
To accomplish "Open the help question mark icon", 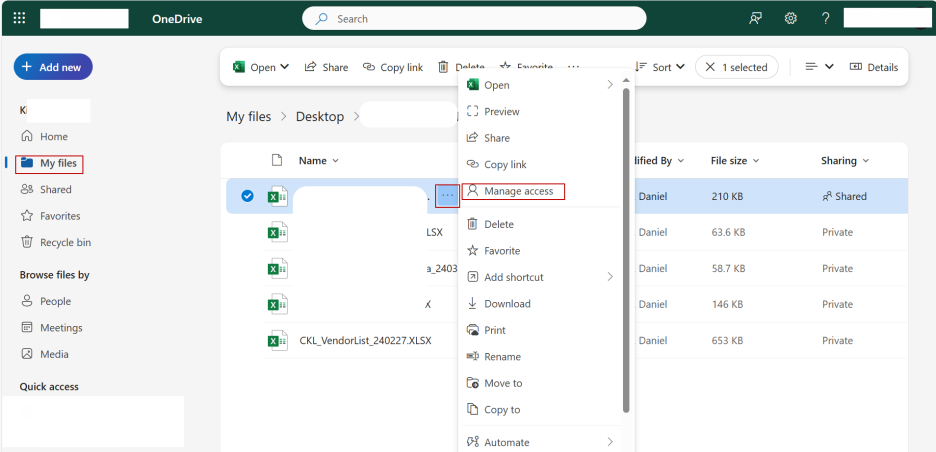I will [826, 19].
